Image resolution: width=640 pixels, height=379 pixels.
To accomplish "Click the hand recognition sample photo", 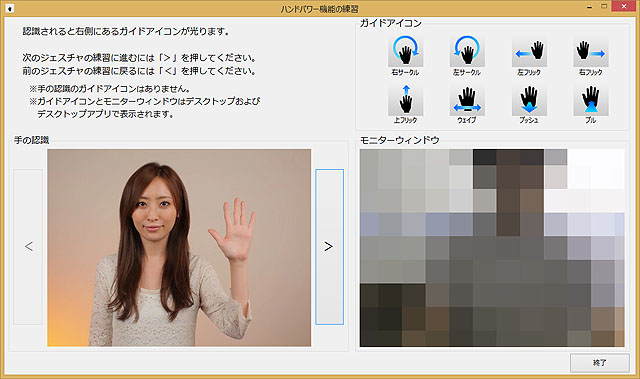I will point(179,248).
